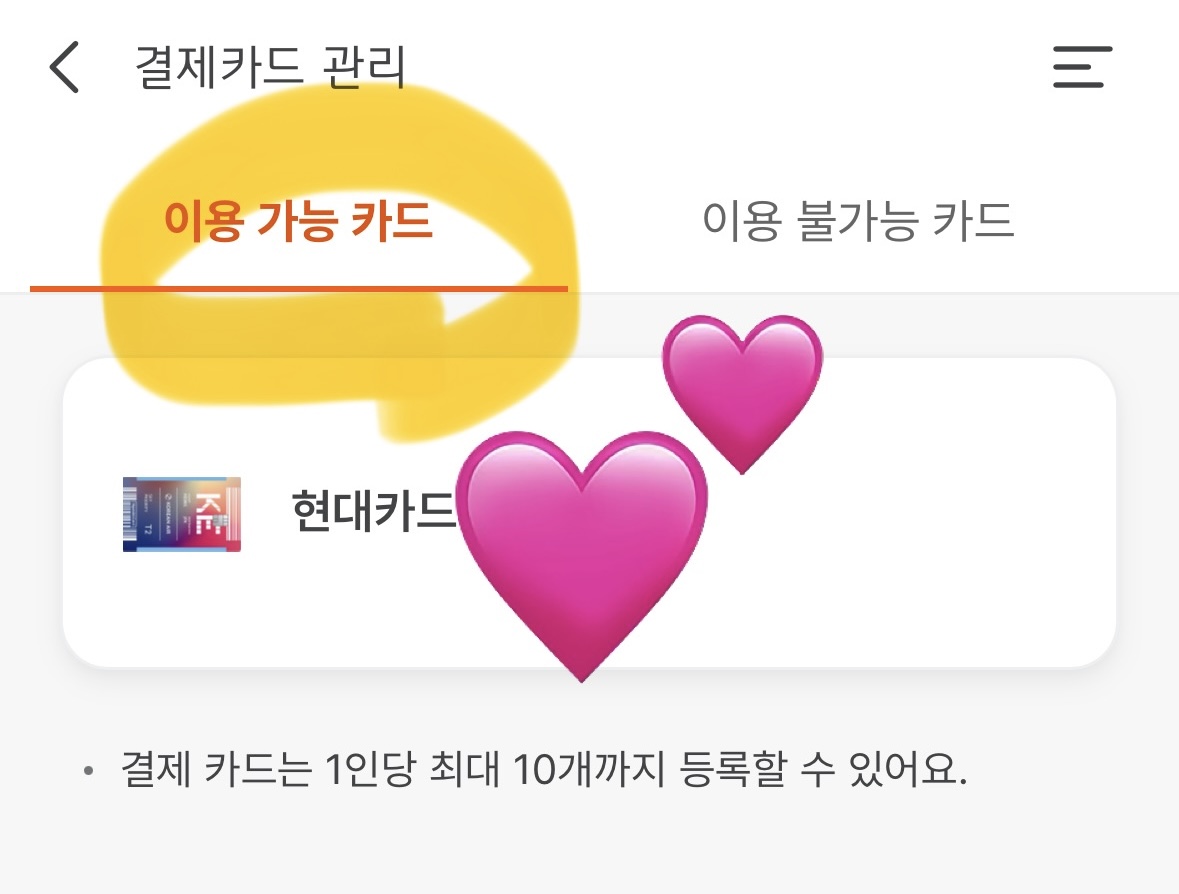1179x894 pixels.
Task: Select the 현대카드 card name
Action: pyautogui.click(x=374, y=511)
